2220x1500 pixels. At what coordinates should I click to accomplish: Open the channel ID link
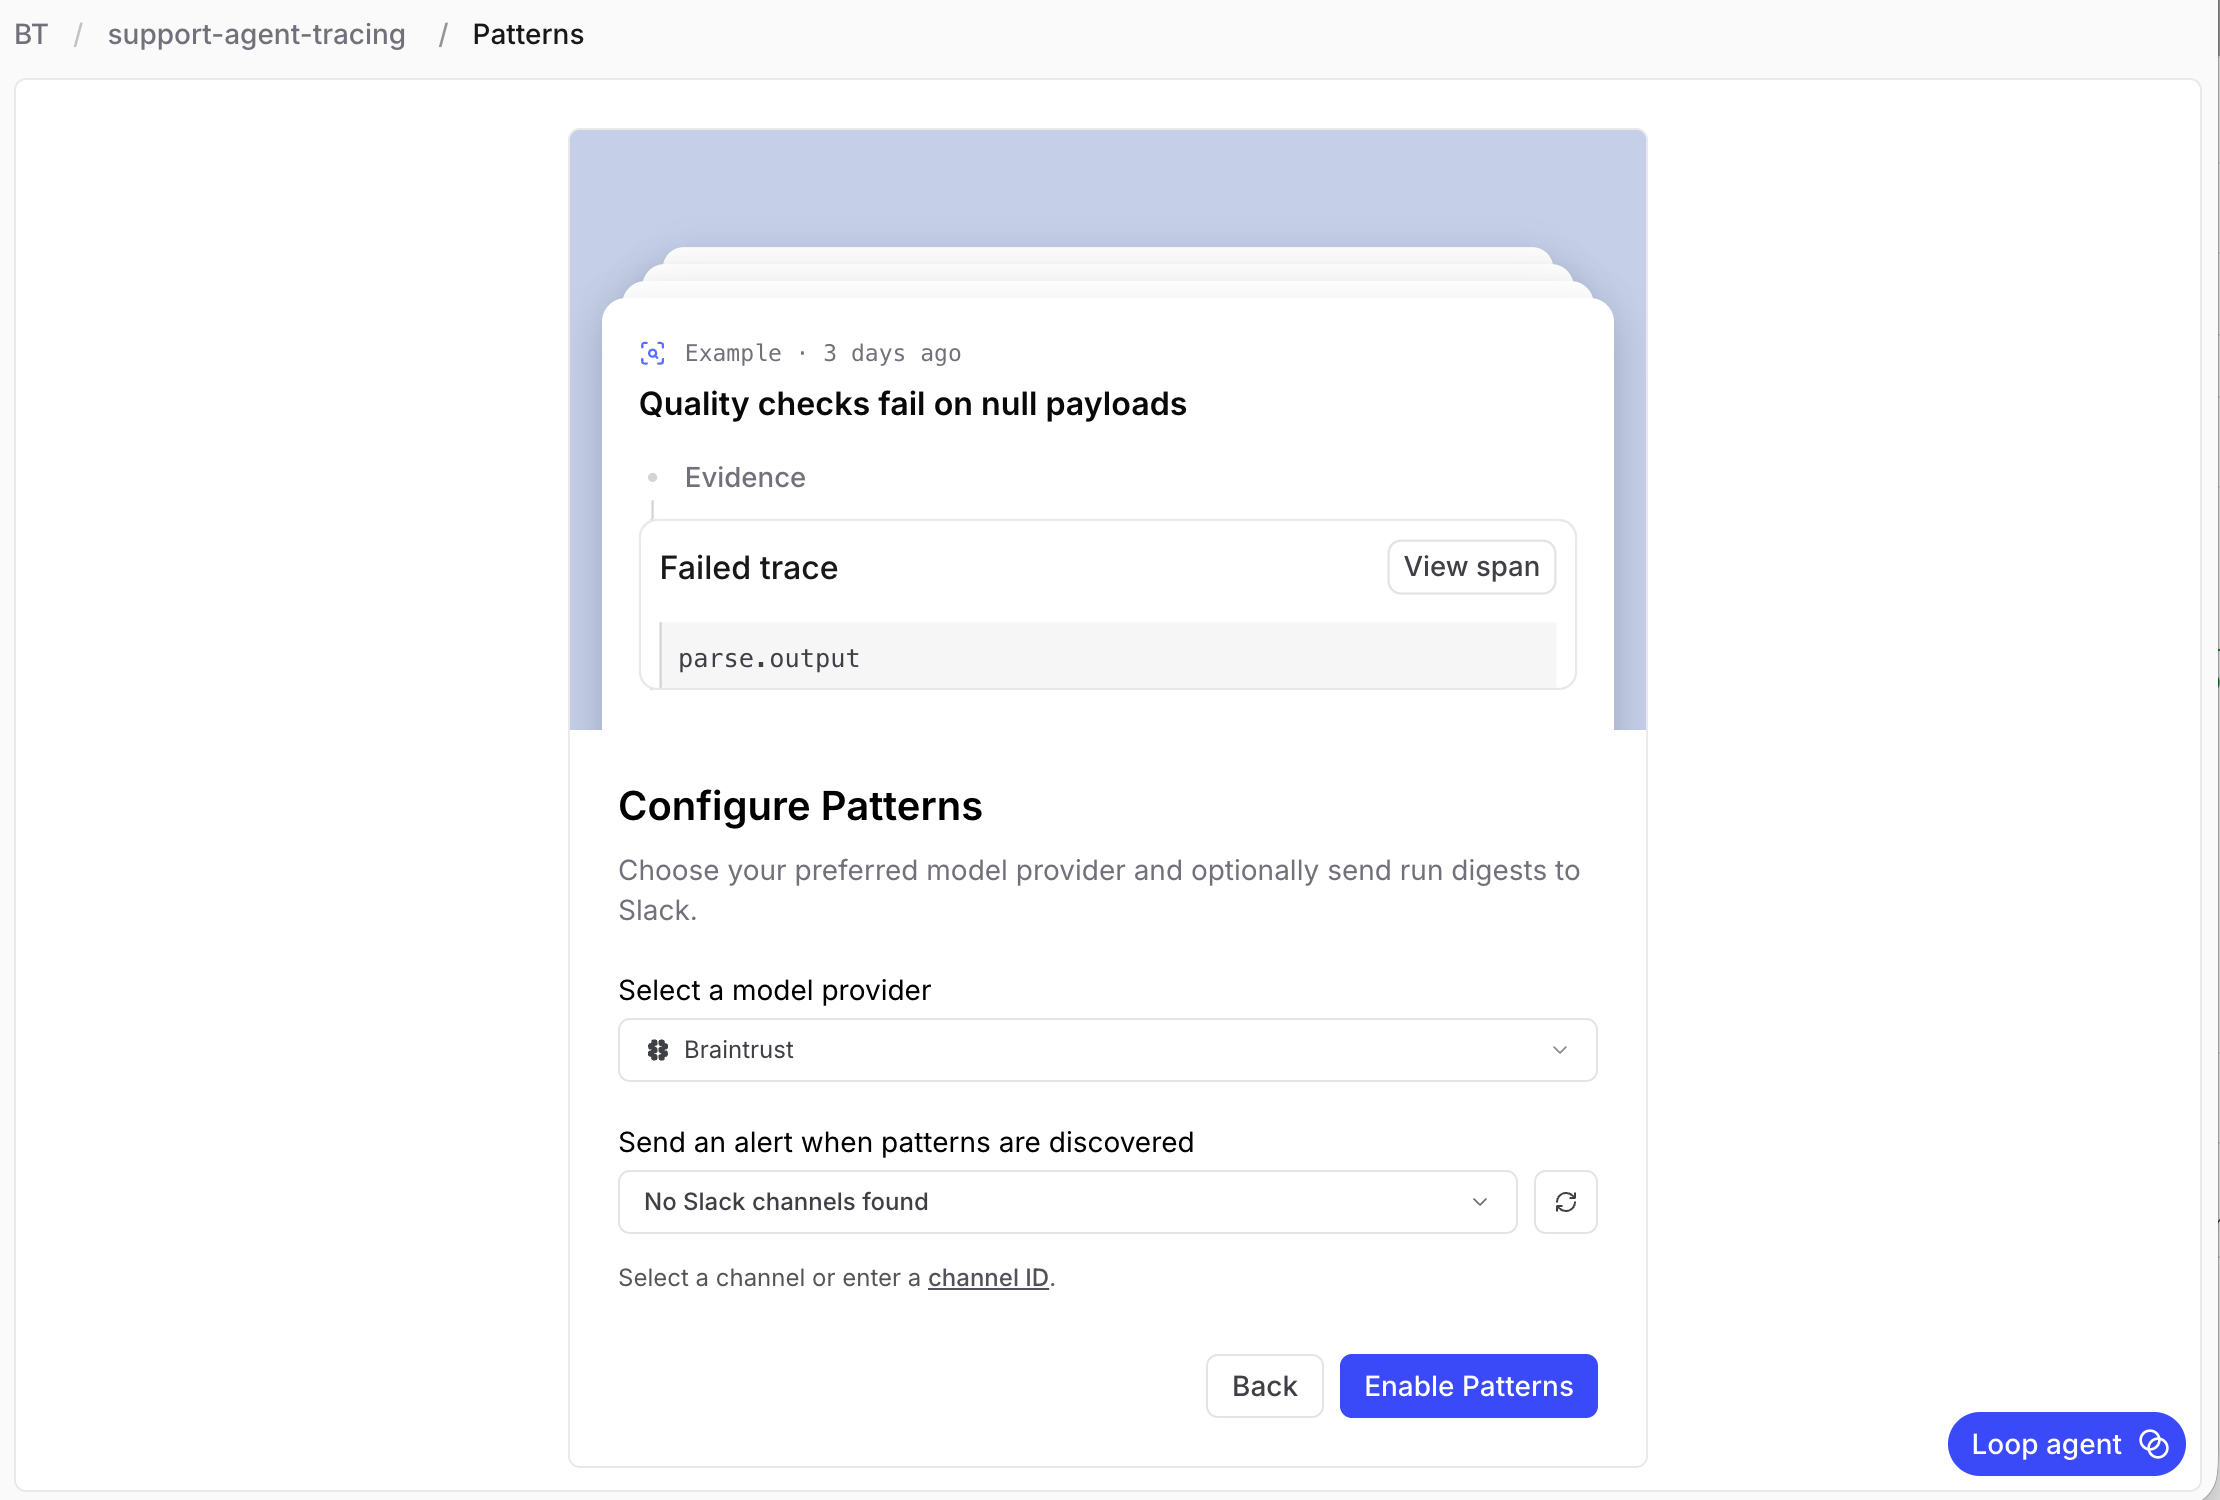(x=988, y=1278)
